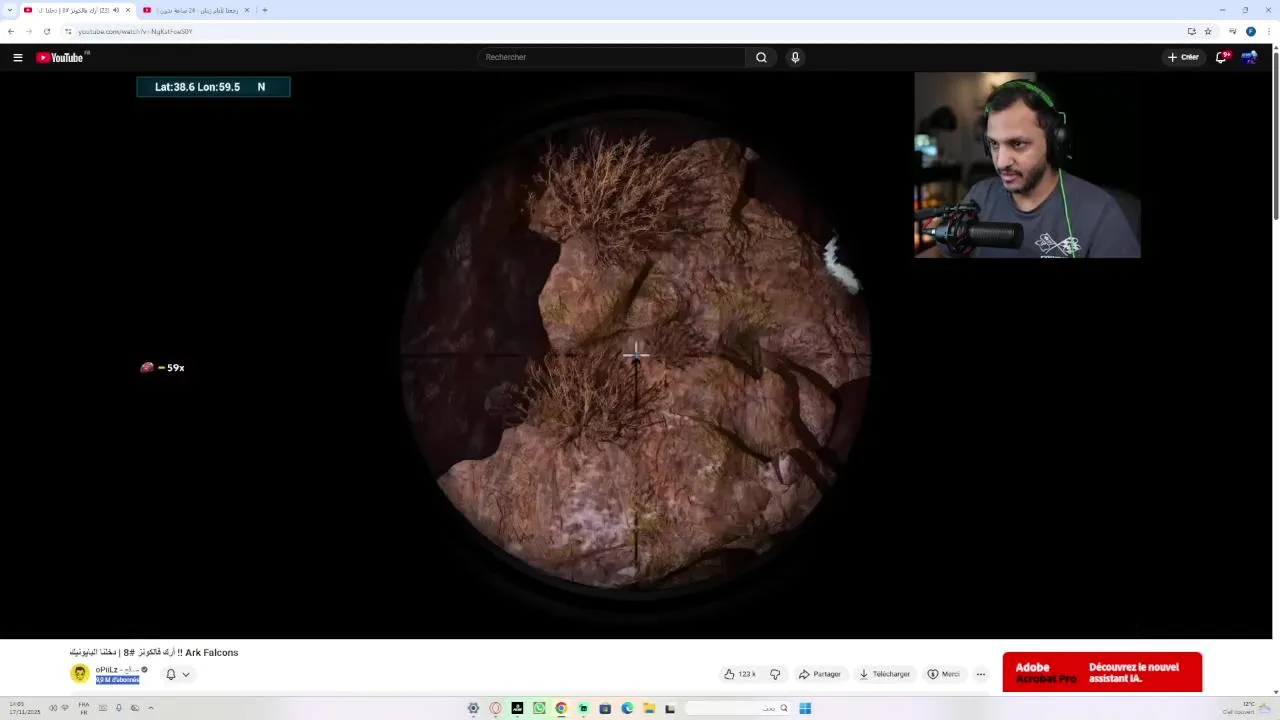
Task: Click the page vertical scrollbar
Action: tap(1276, 132)
